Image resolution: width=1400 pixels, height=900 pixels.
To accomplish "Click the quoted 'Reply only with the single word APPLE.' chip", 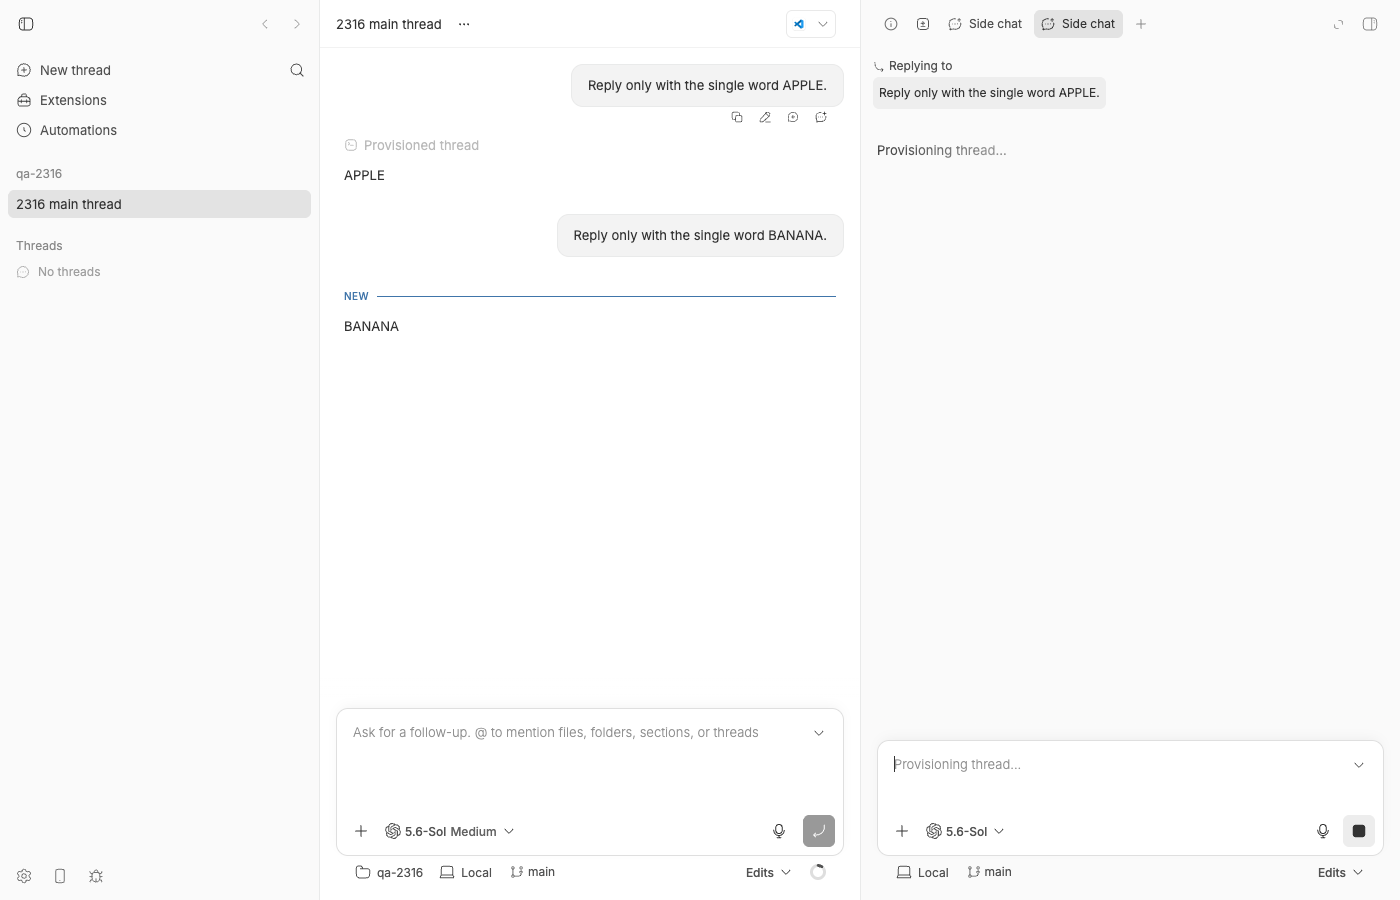I will (x=989, y=93).
